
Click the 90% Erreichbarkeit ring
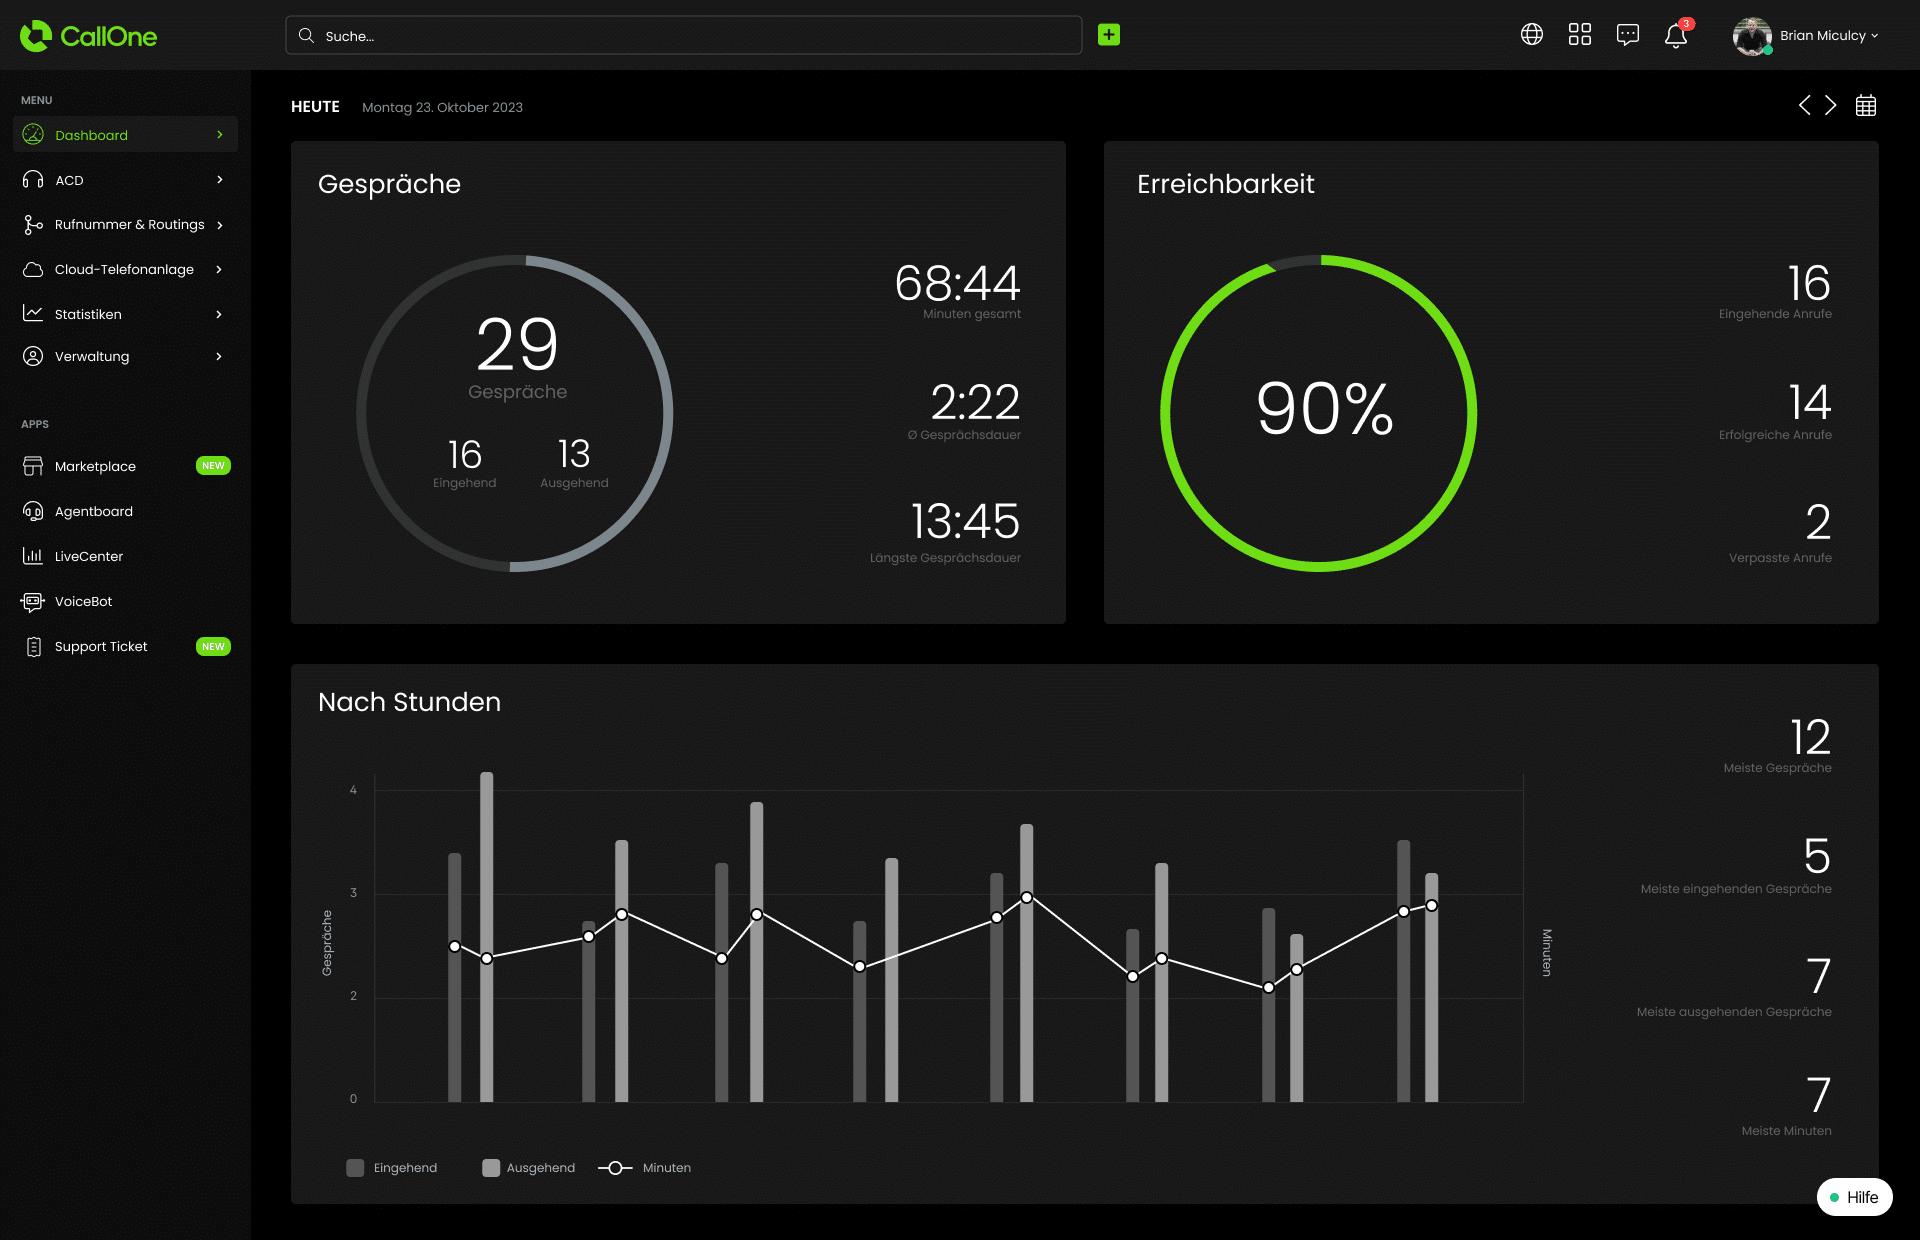(1319, 413)
